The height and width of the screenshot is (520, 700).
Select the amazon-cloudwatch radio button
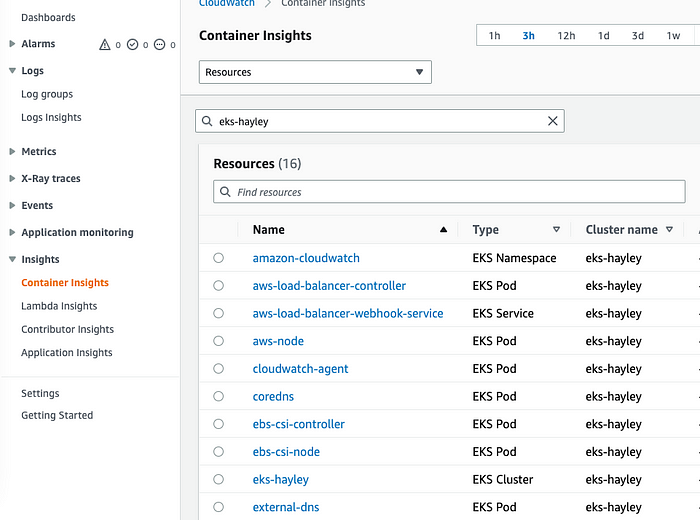click(x=219, y=258)
